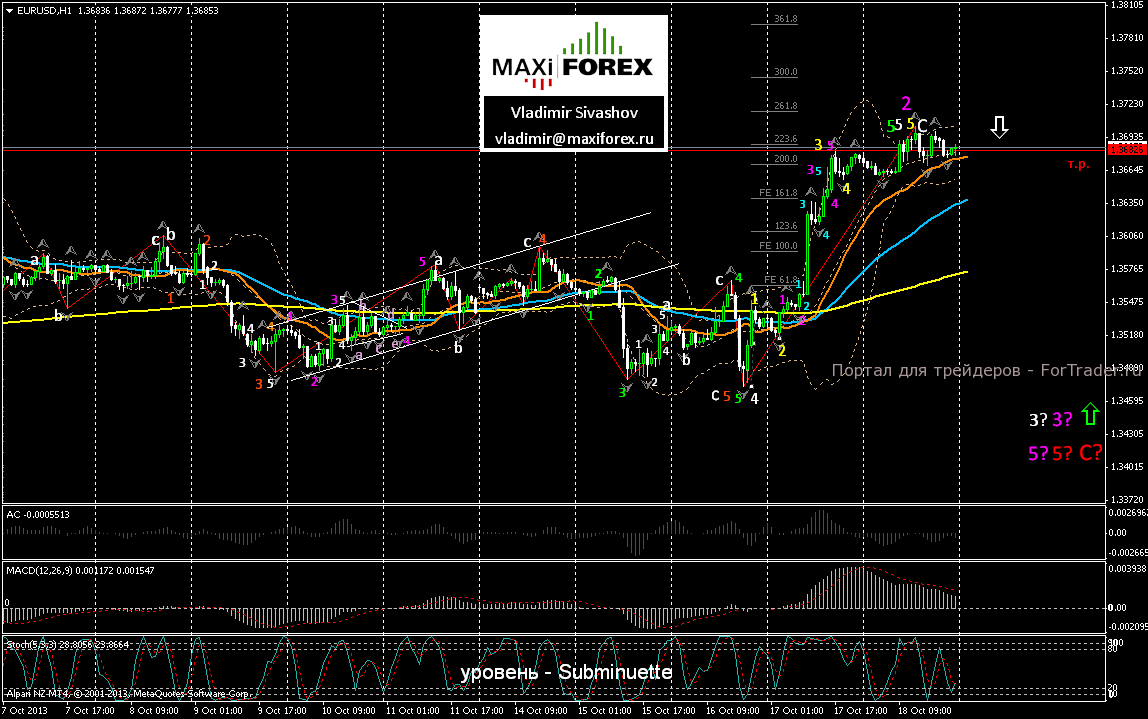The width and height of the screenshot is (1148, 719).
Task: Click the magenta 5? wave label
Action: pyautogui.click(x=1038, y=454)
